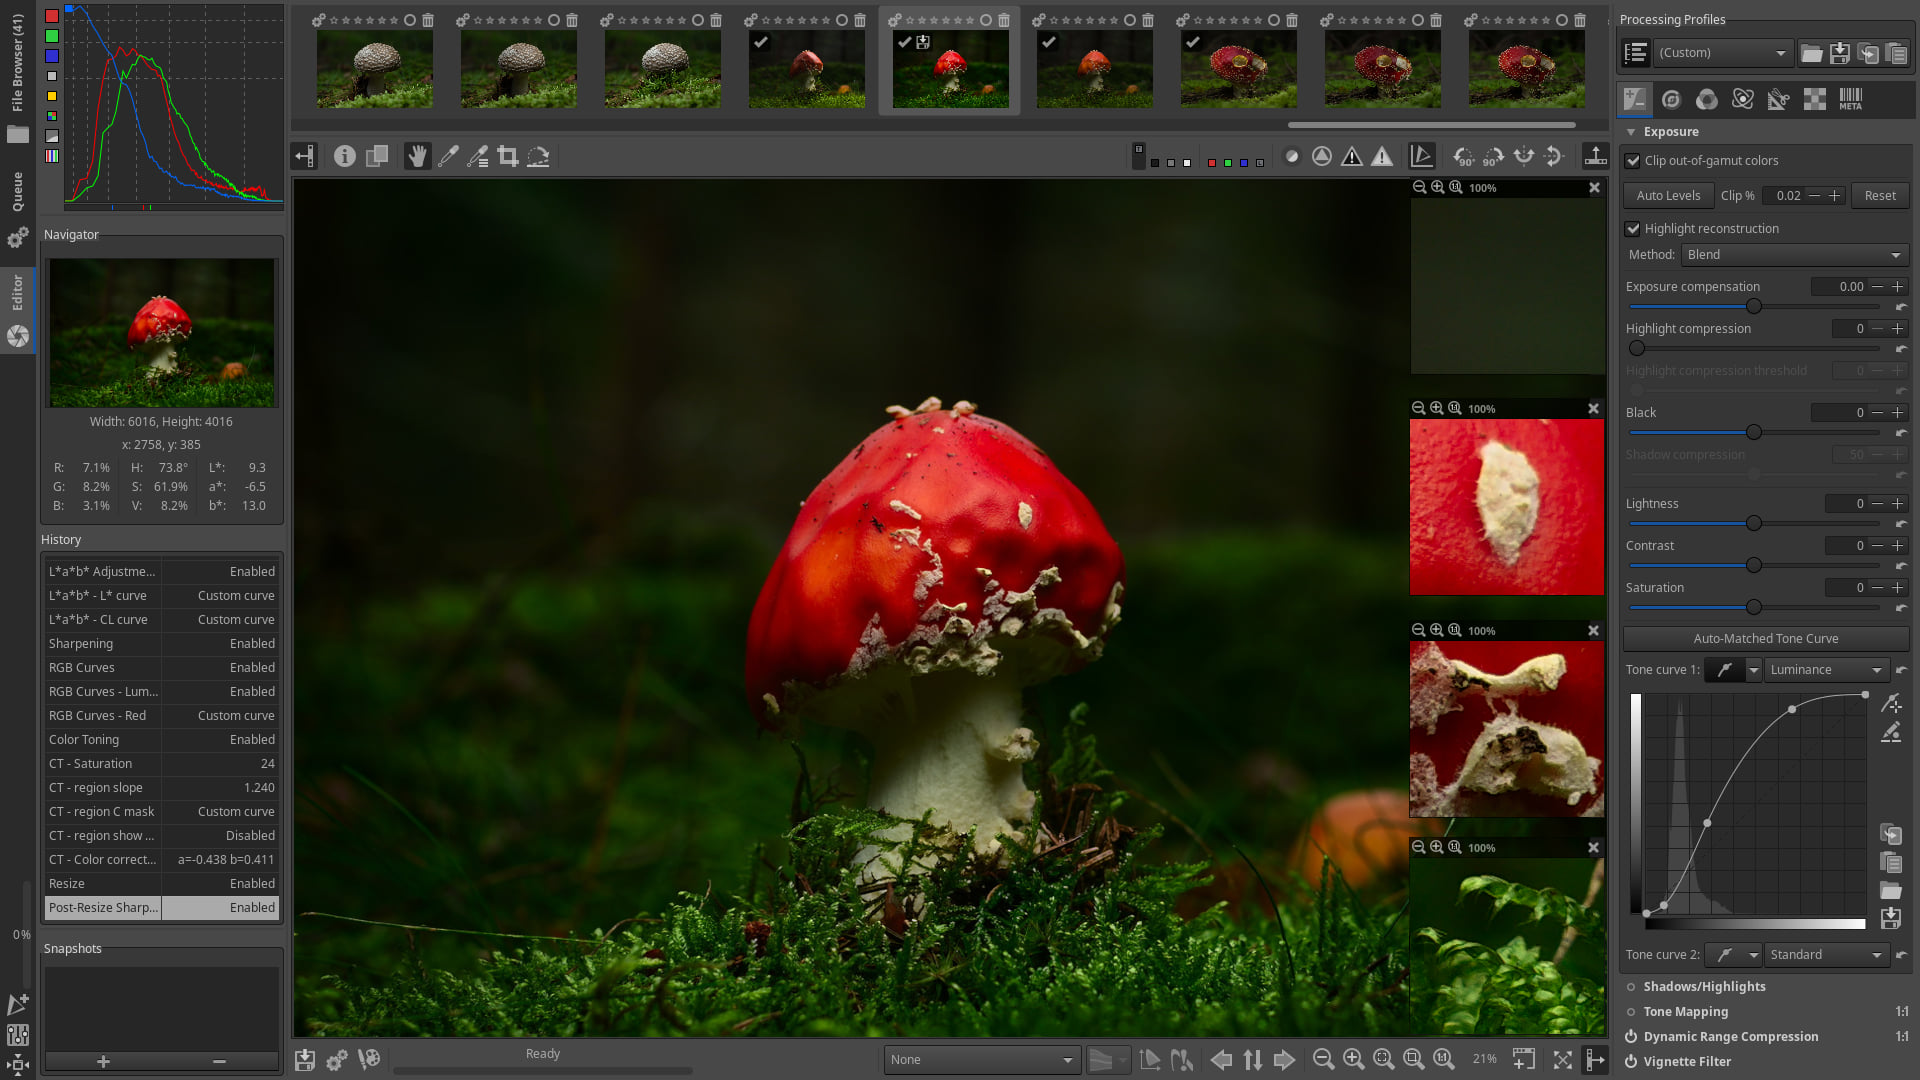Expand the Dynamic Range Compression section
This screenshot has height=1080, width=1920.
pyautogui.click(x=1731, y=1036)
